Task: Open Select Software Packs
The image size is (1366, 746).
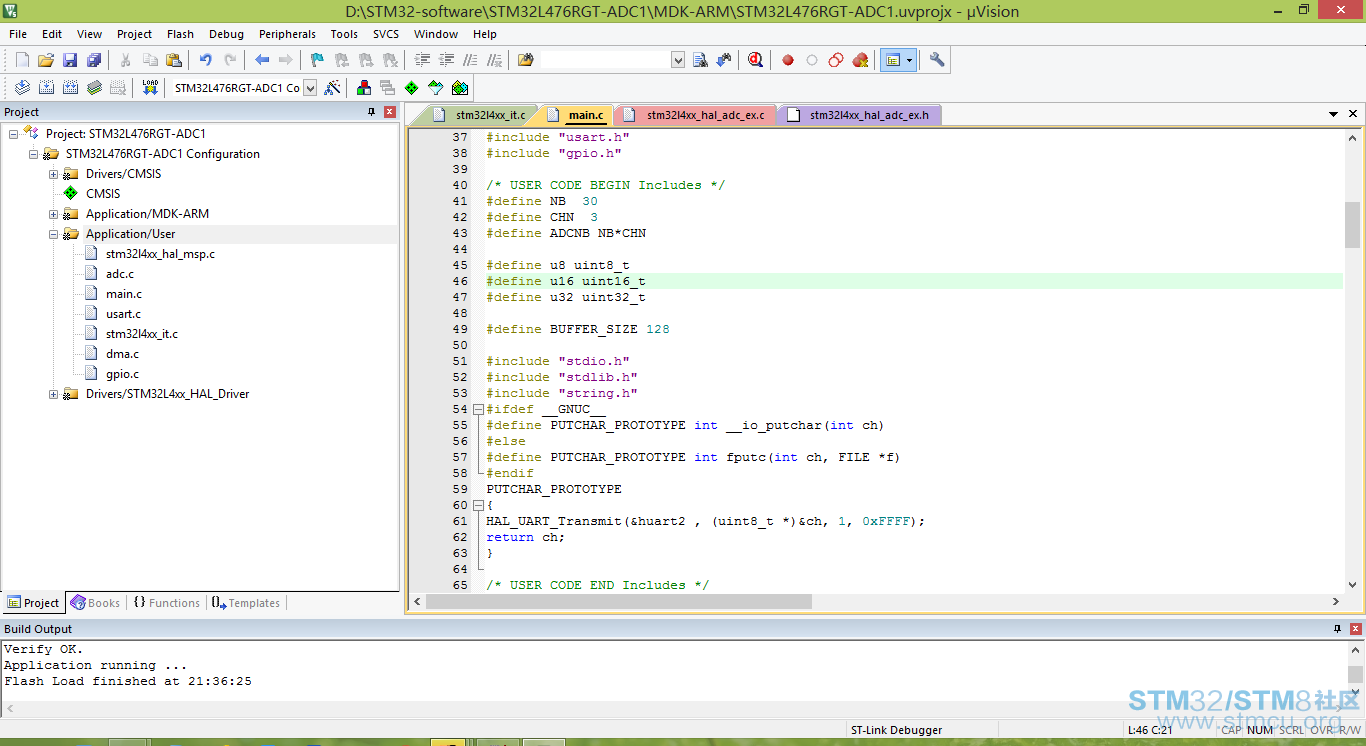Action: tap(435, 87)
